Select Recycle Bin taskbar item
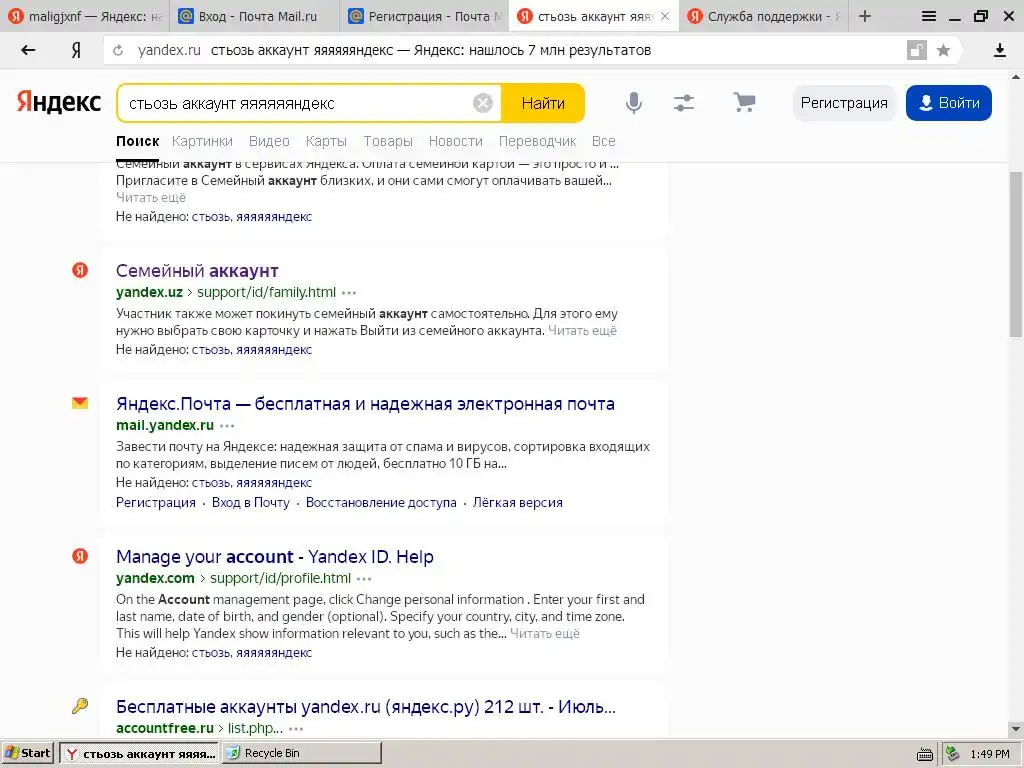 pos(301,753)
